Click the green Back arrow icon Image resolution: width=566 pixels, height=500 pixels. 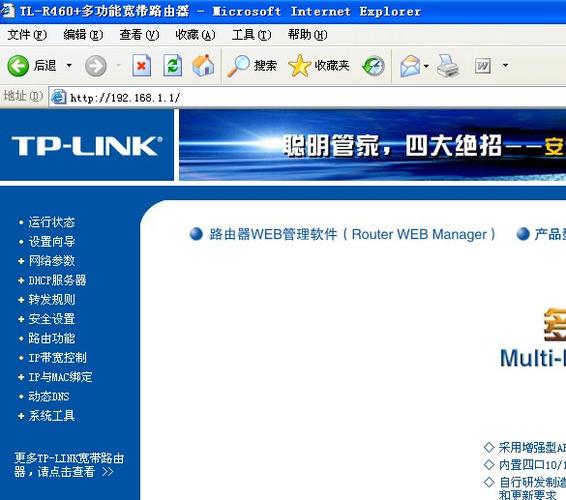18,66
